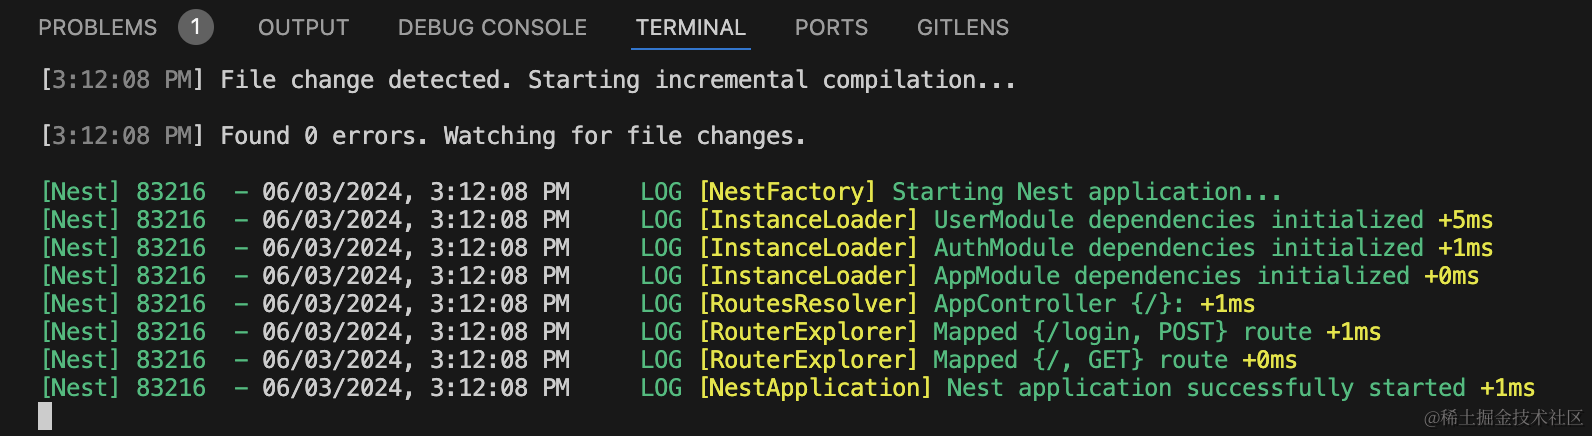
Task: Click the terminal cursor block
Action: click(45, 416)
